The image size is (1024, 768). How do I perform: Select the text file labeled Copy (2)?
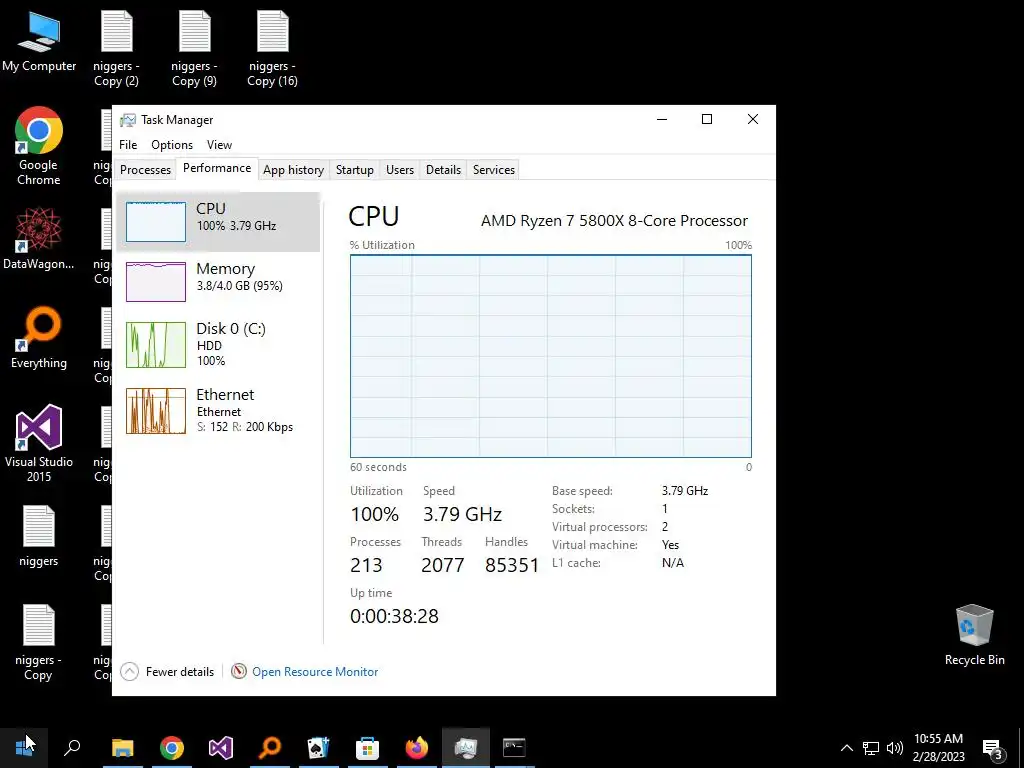[x=116, y=48]
